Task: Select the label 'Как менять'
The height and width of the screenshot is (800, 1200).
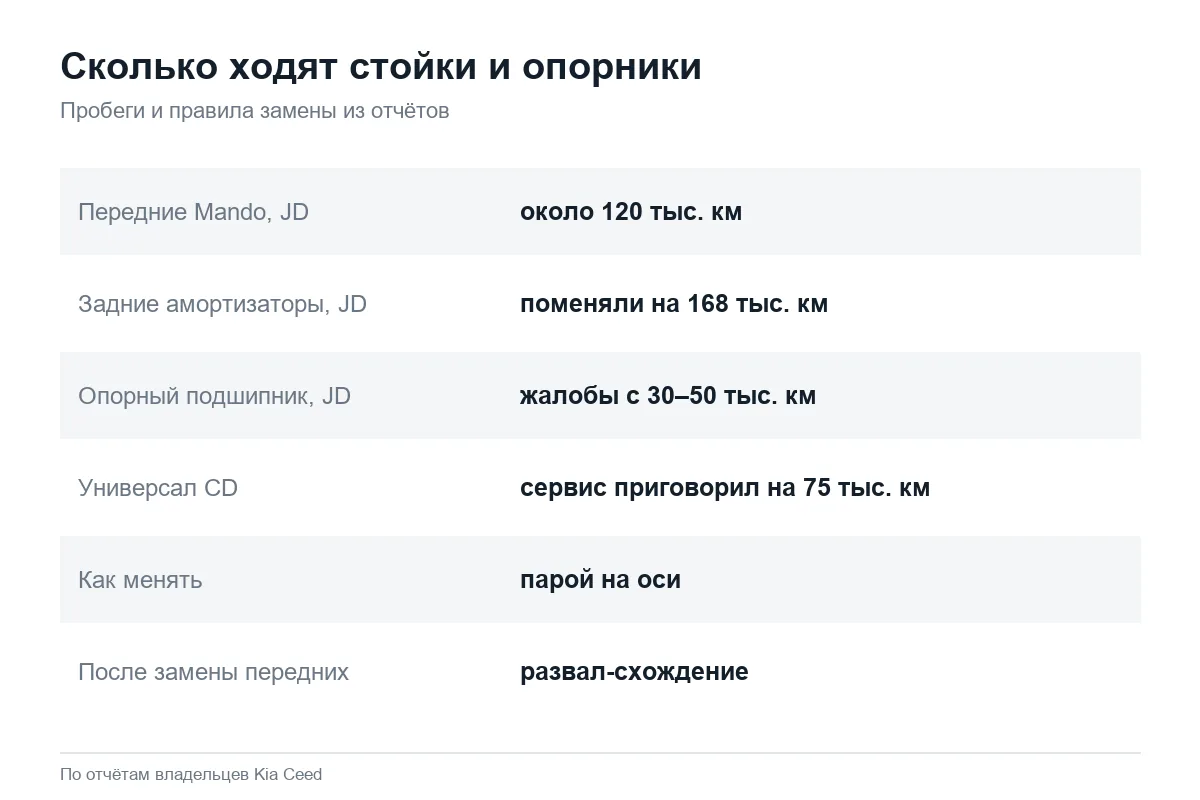Action: tap(140, 580)
